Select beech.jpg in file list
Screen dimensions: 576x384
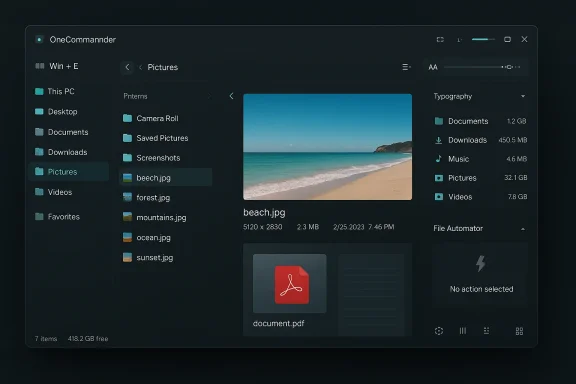[166, 177]
